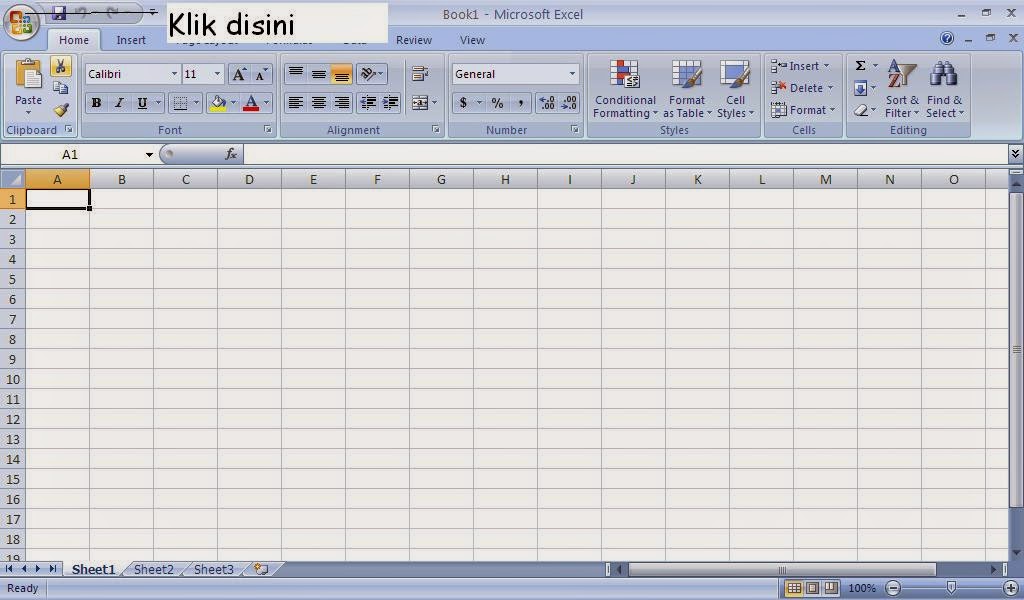The height and width of the screenshot is (600, 1024).
Task: Open the font size 11 dropdown
Action: [217, 74]
